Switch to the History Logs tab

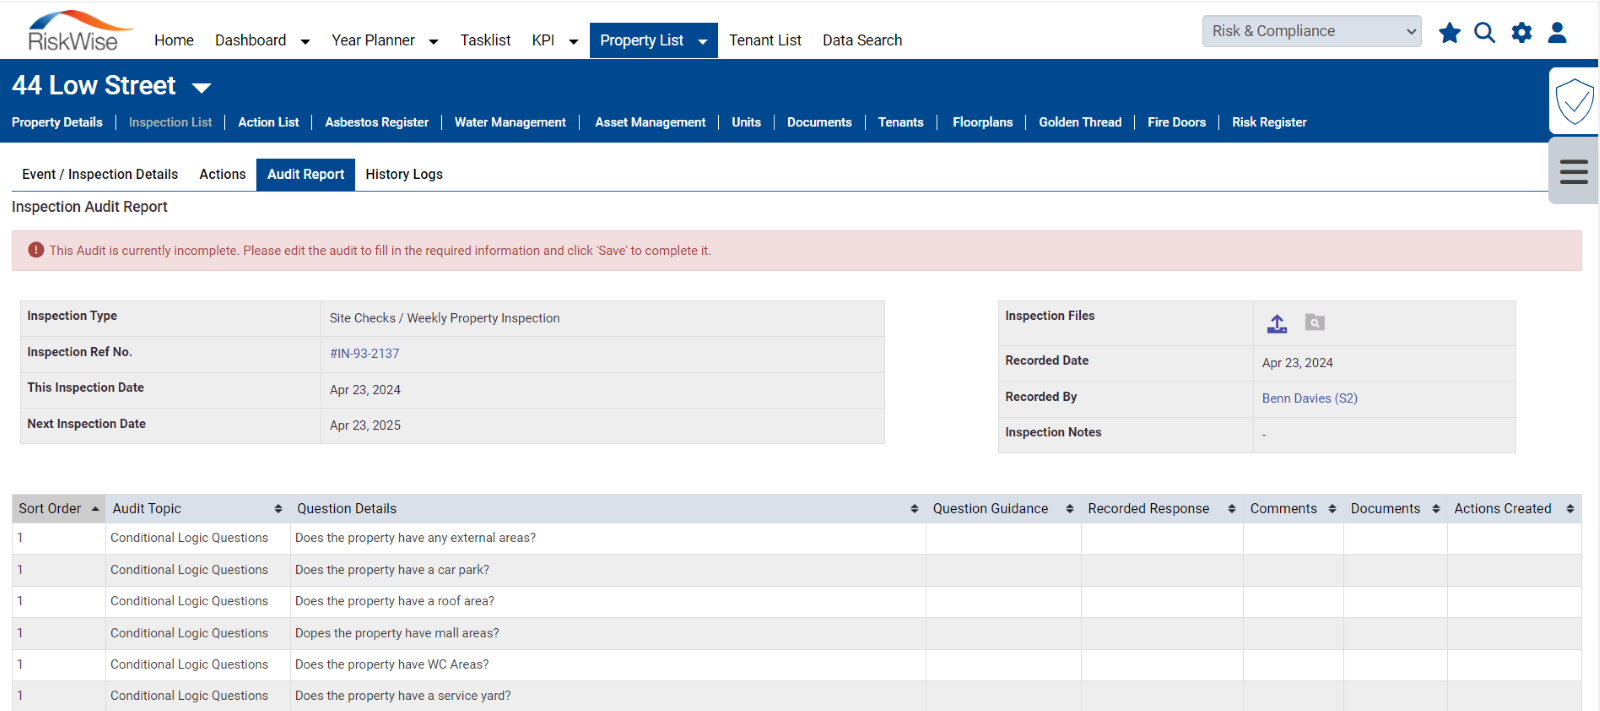click(404, 174)
